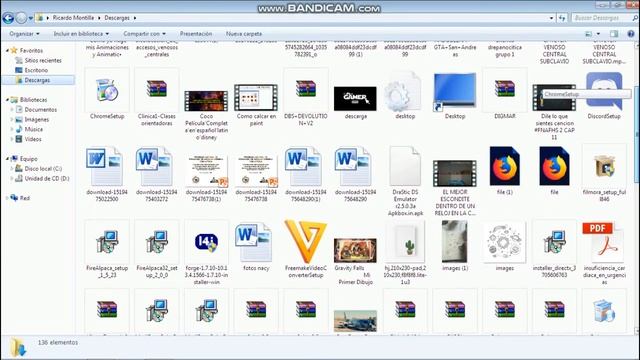640x360 pixels.
Task: Select the download-1519475403272 Word document
Action: tap(154, 167)
